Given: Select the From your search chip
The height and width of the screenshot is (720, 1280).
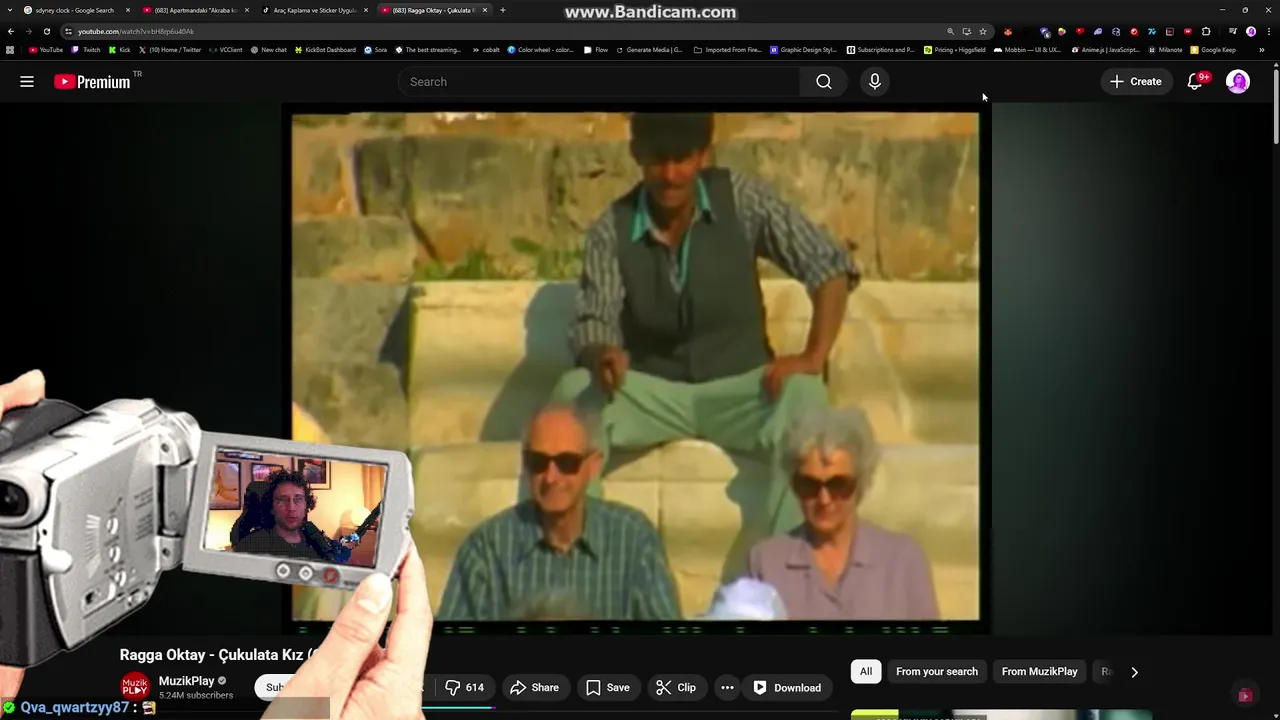Looking at the screenshot, I should (x=937, y=672).
